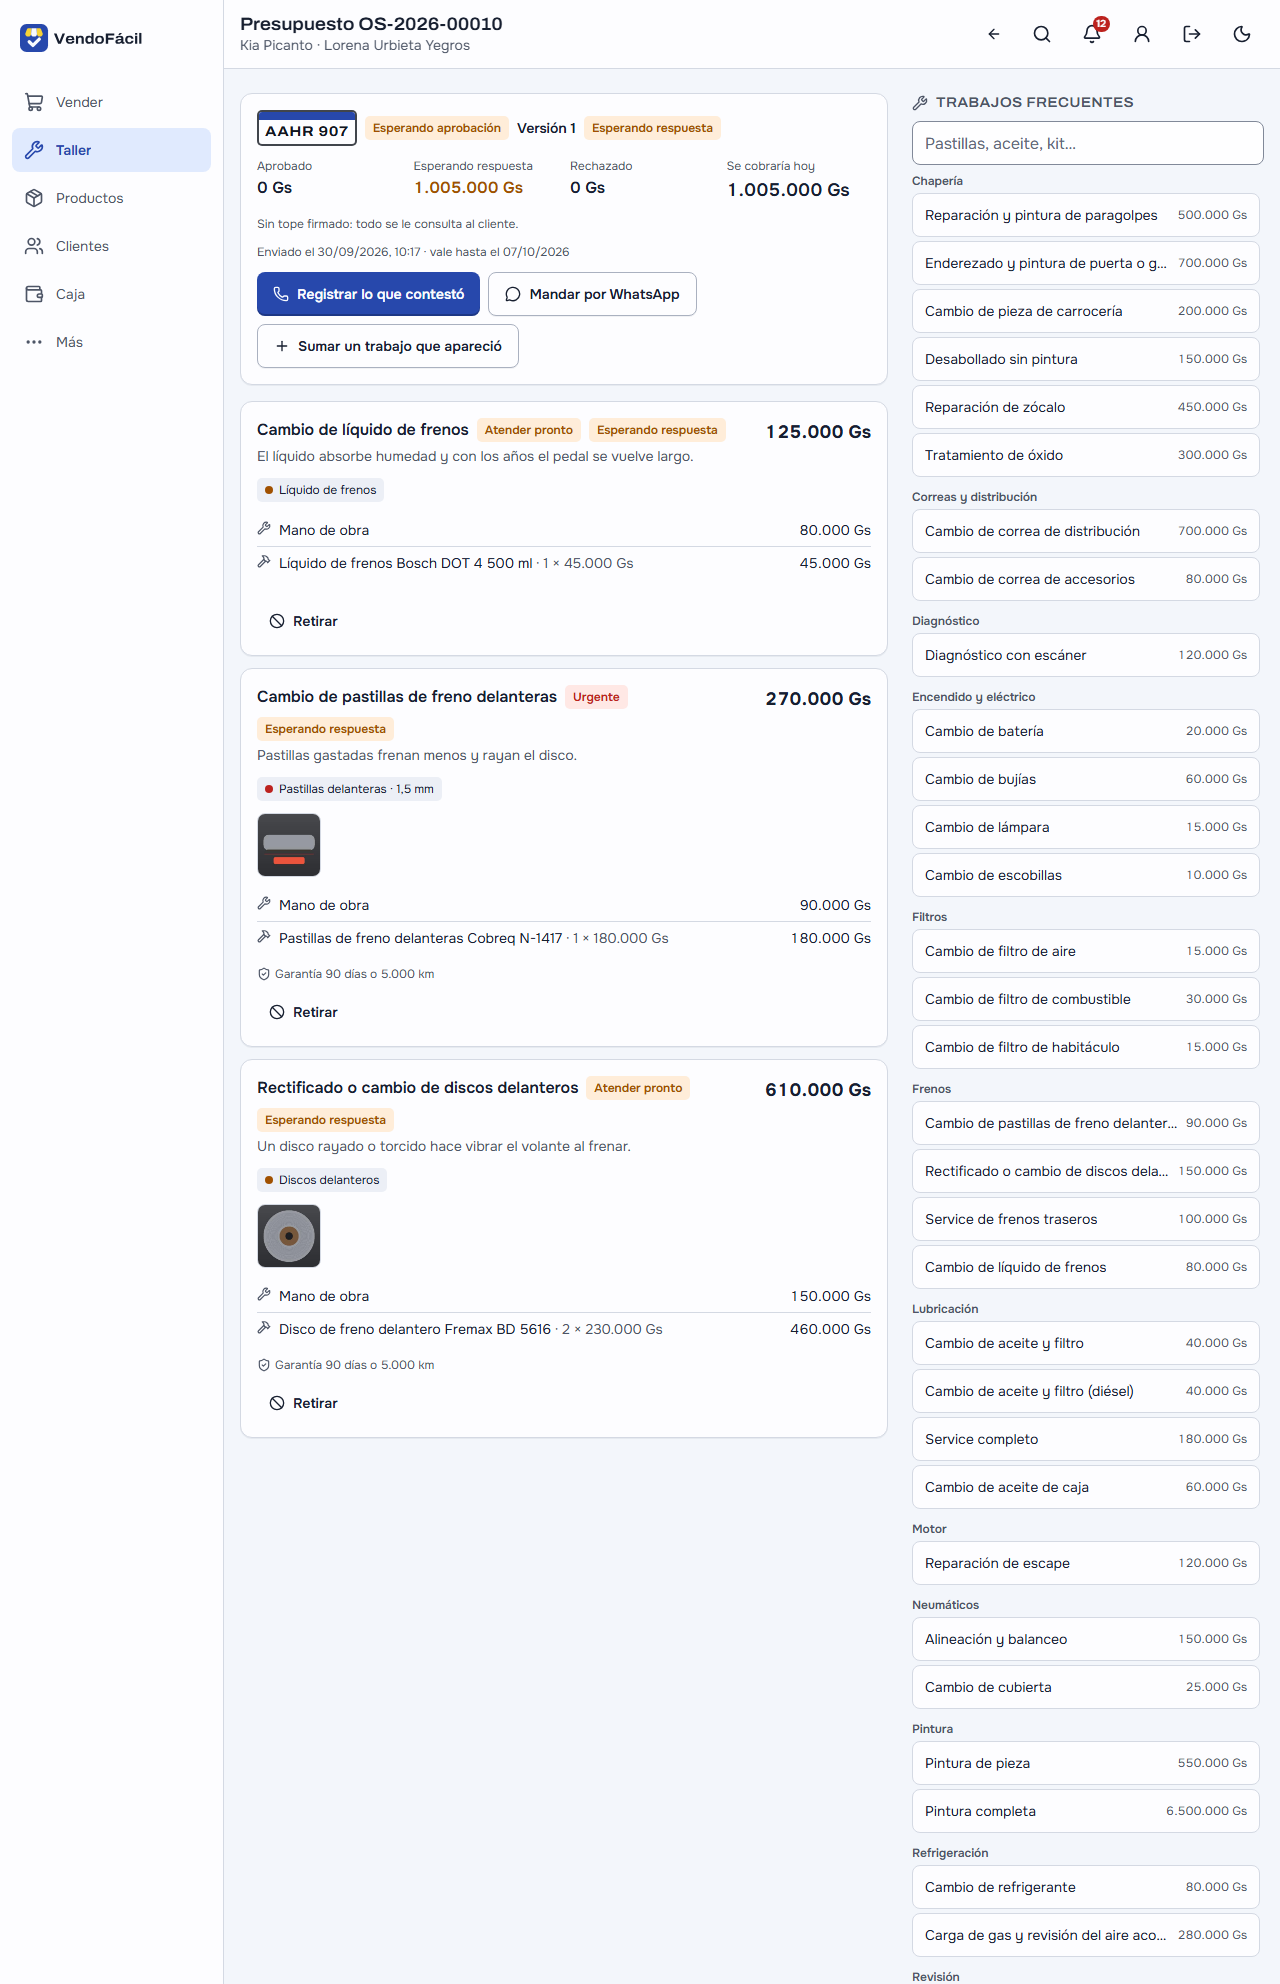Click Registrar lo que contestó button

coord(368,294)
